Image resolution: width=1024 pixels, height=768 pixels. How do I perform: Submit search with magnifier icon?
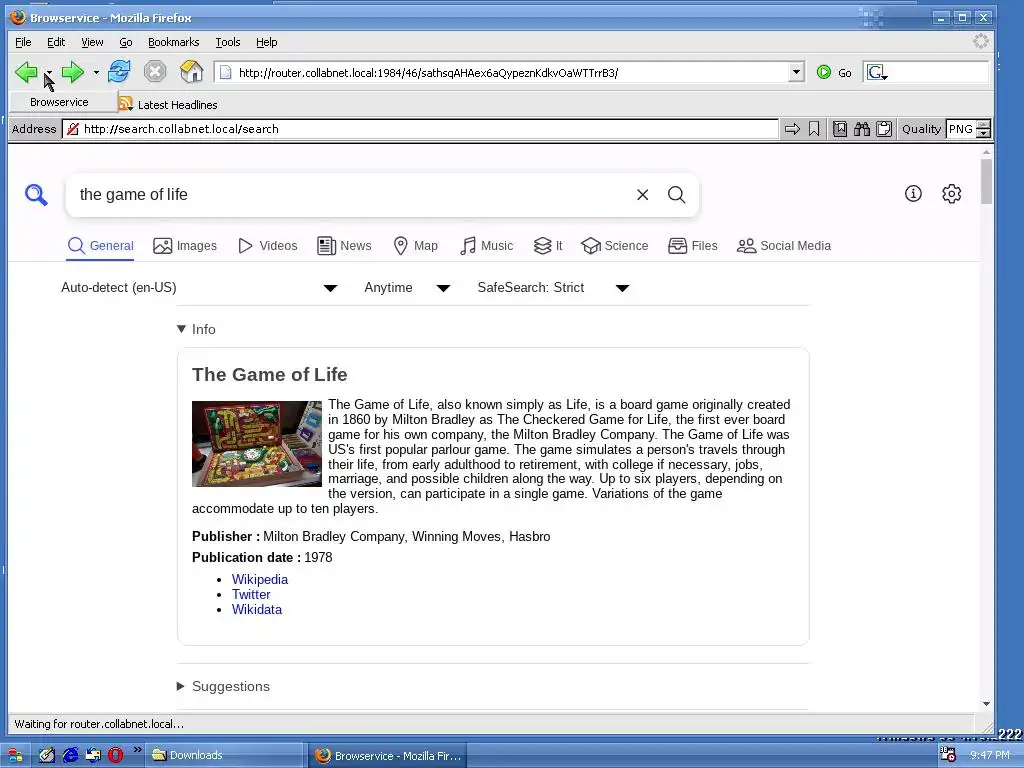(677, 195)
